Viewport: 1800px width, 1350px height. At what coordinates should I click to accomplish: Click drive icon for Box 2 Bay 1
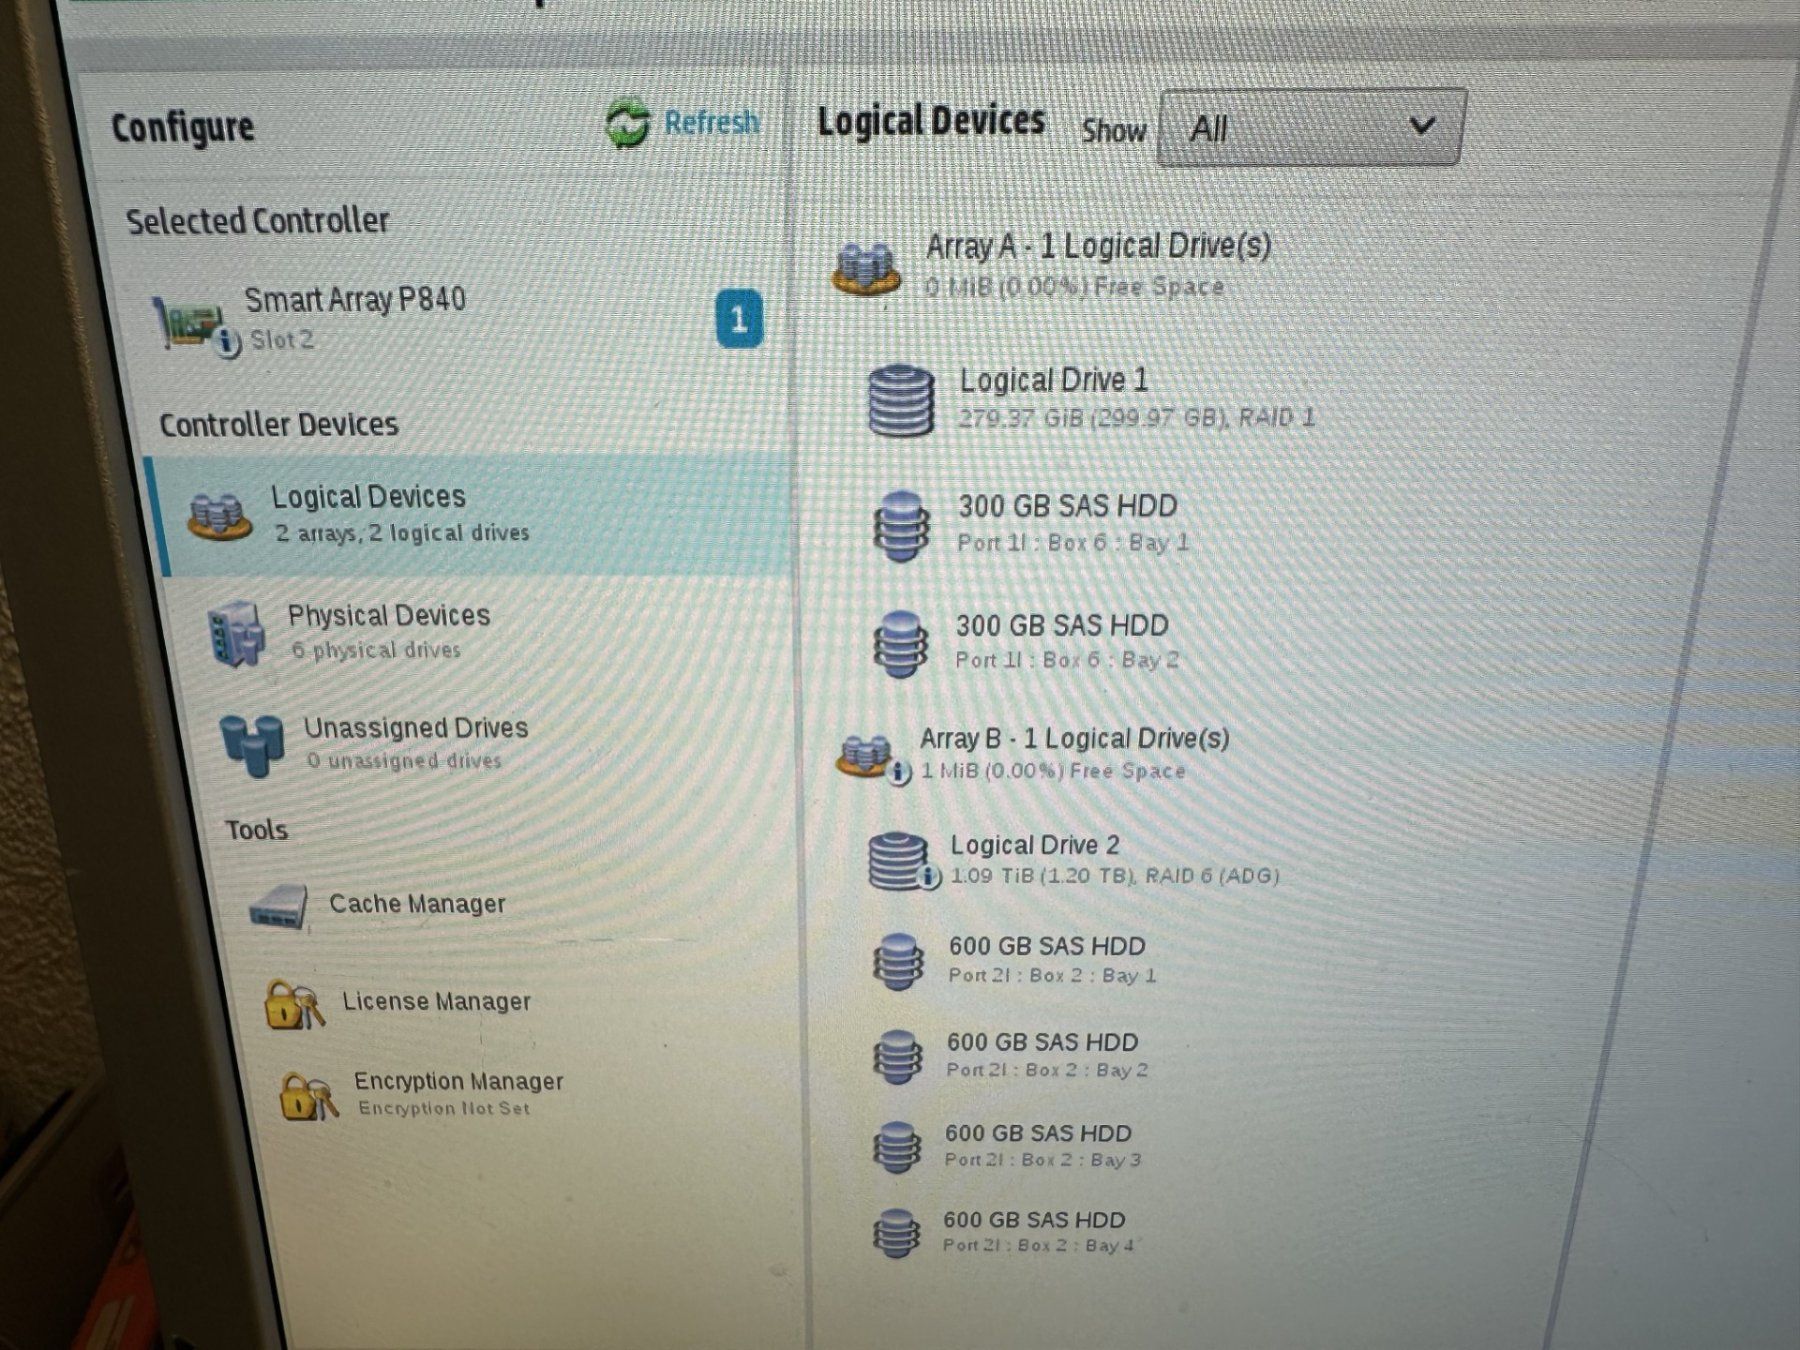[898, 962]
